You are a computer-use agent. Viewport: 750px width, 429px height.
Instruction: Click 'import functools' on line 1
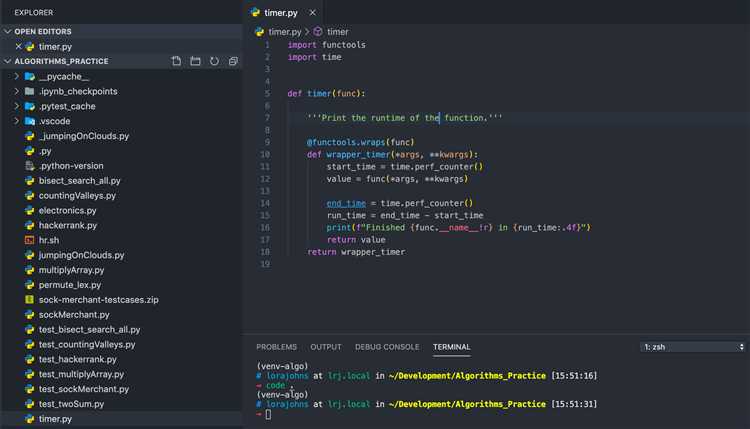[x=326, y=44]
